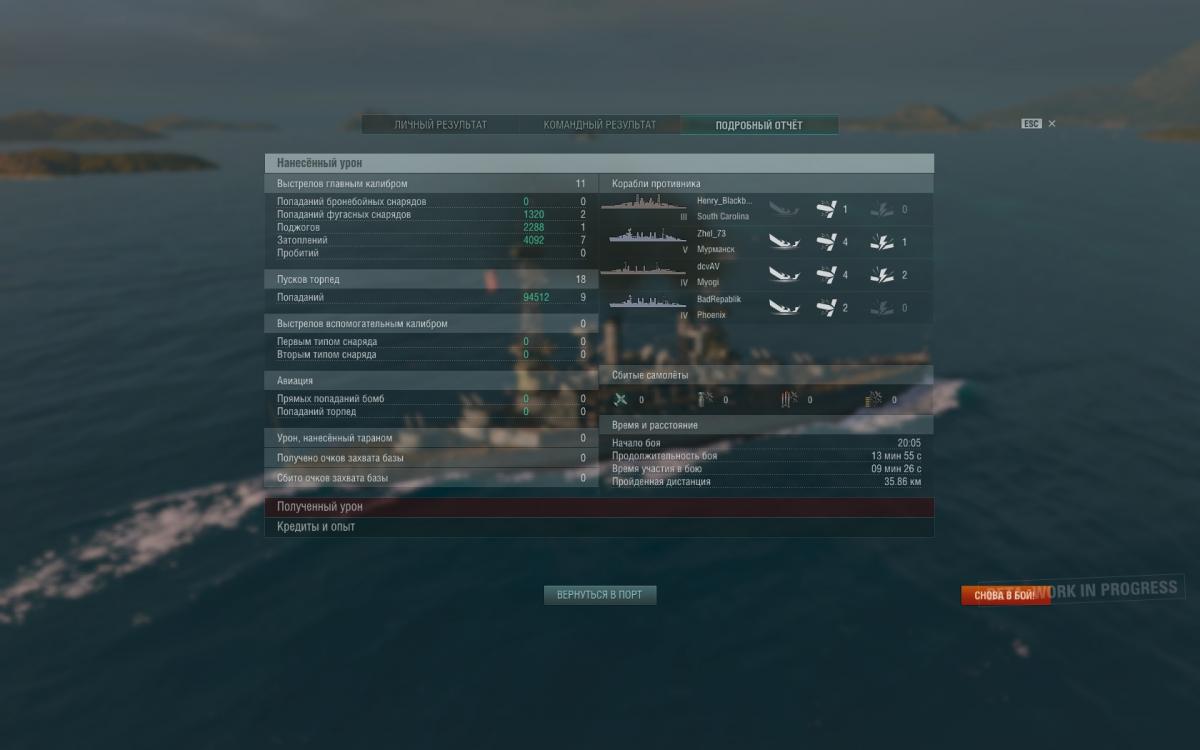Switch to the Личный результат tab
This screenshot has width=1200, height=750.
tap(441, 125)
